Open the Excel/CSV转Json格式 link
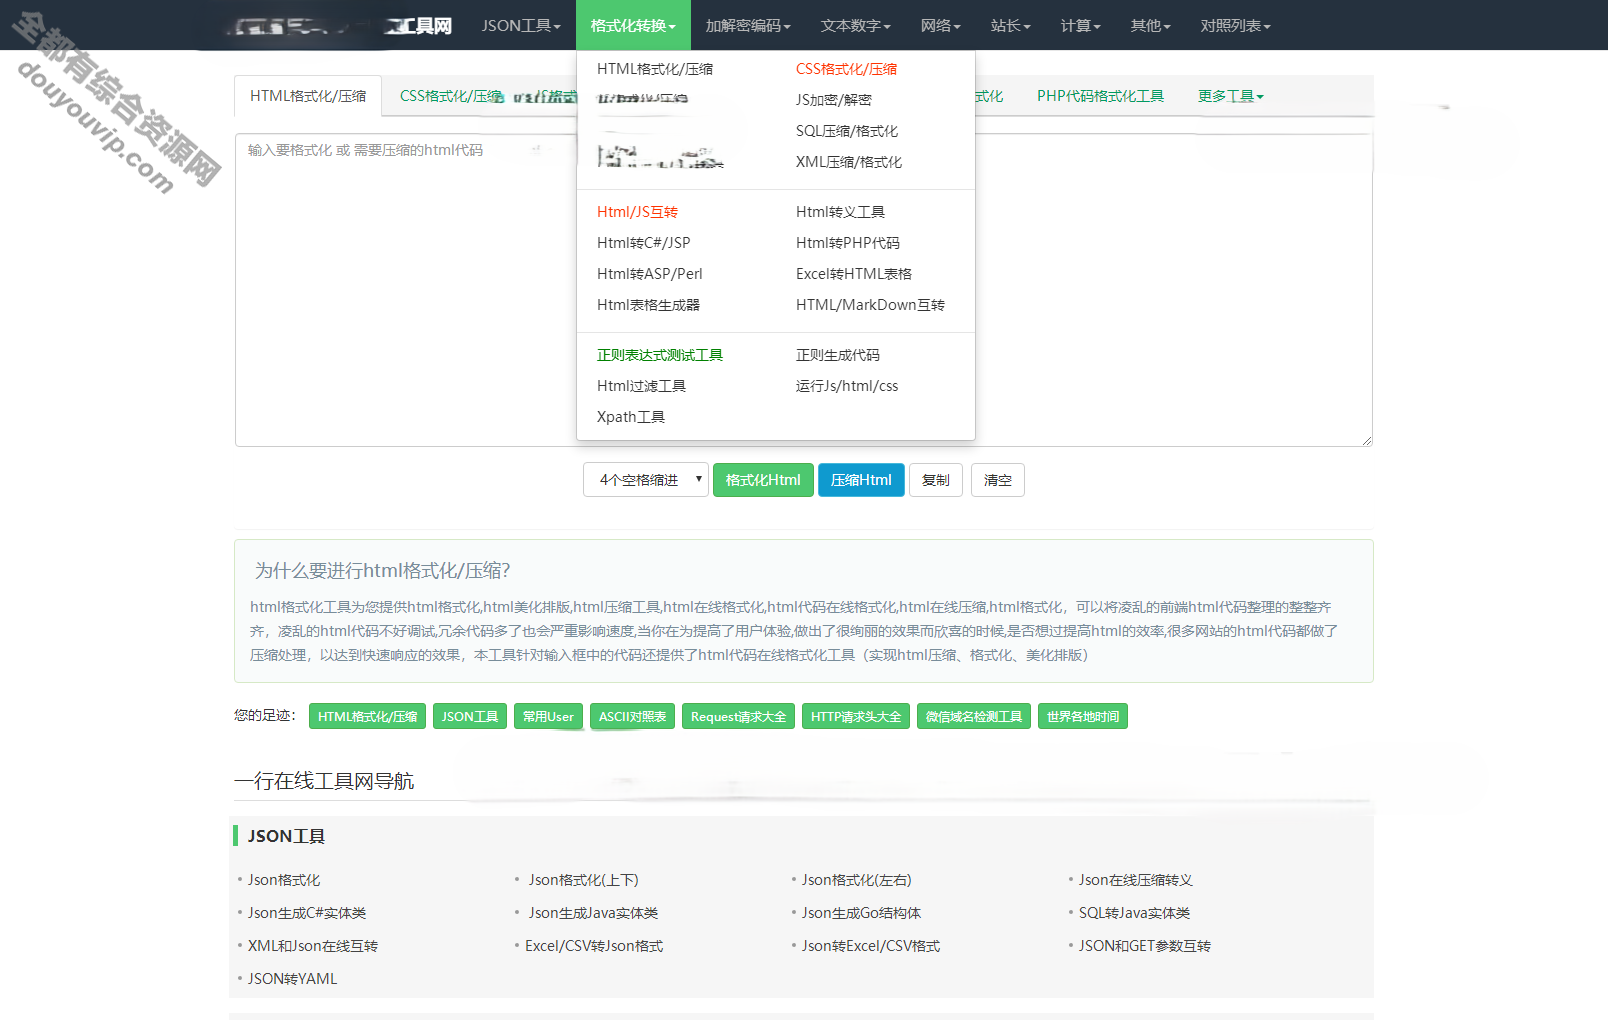Viewport: 1608px width, 1020px height. coord(594,946)
